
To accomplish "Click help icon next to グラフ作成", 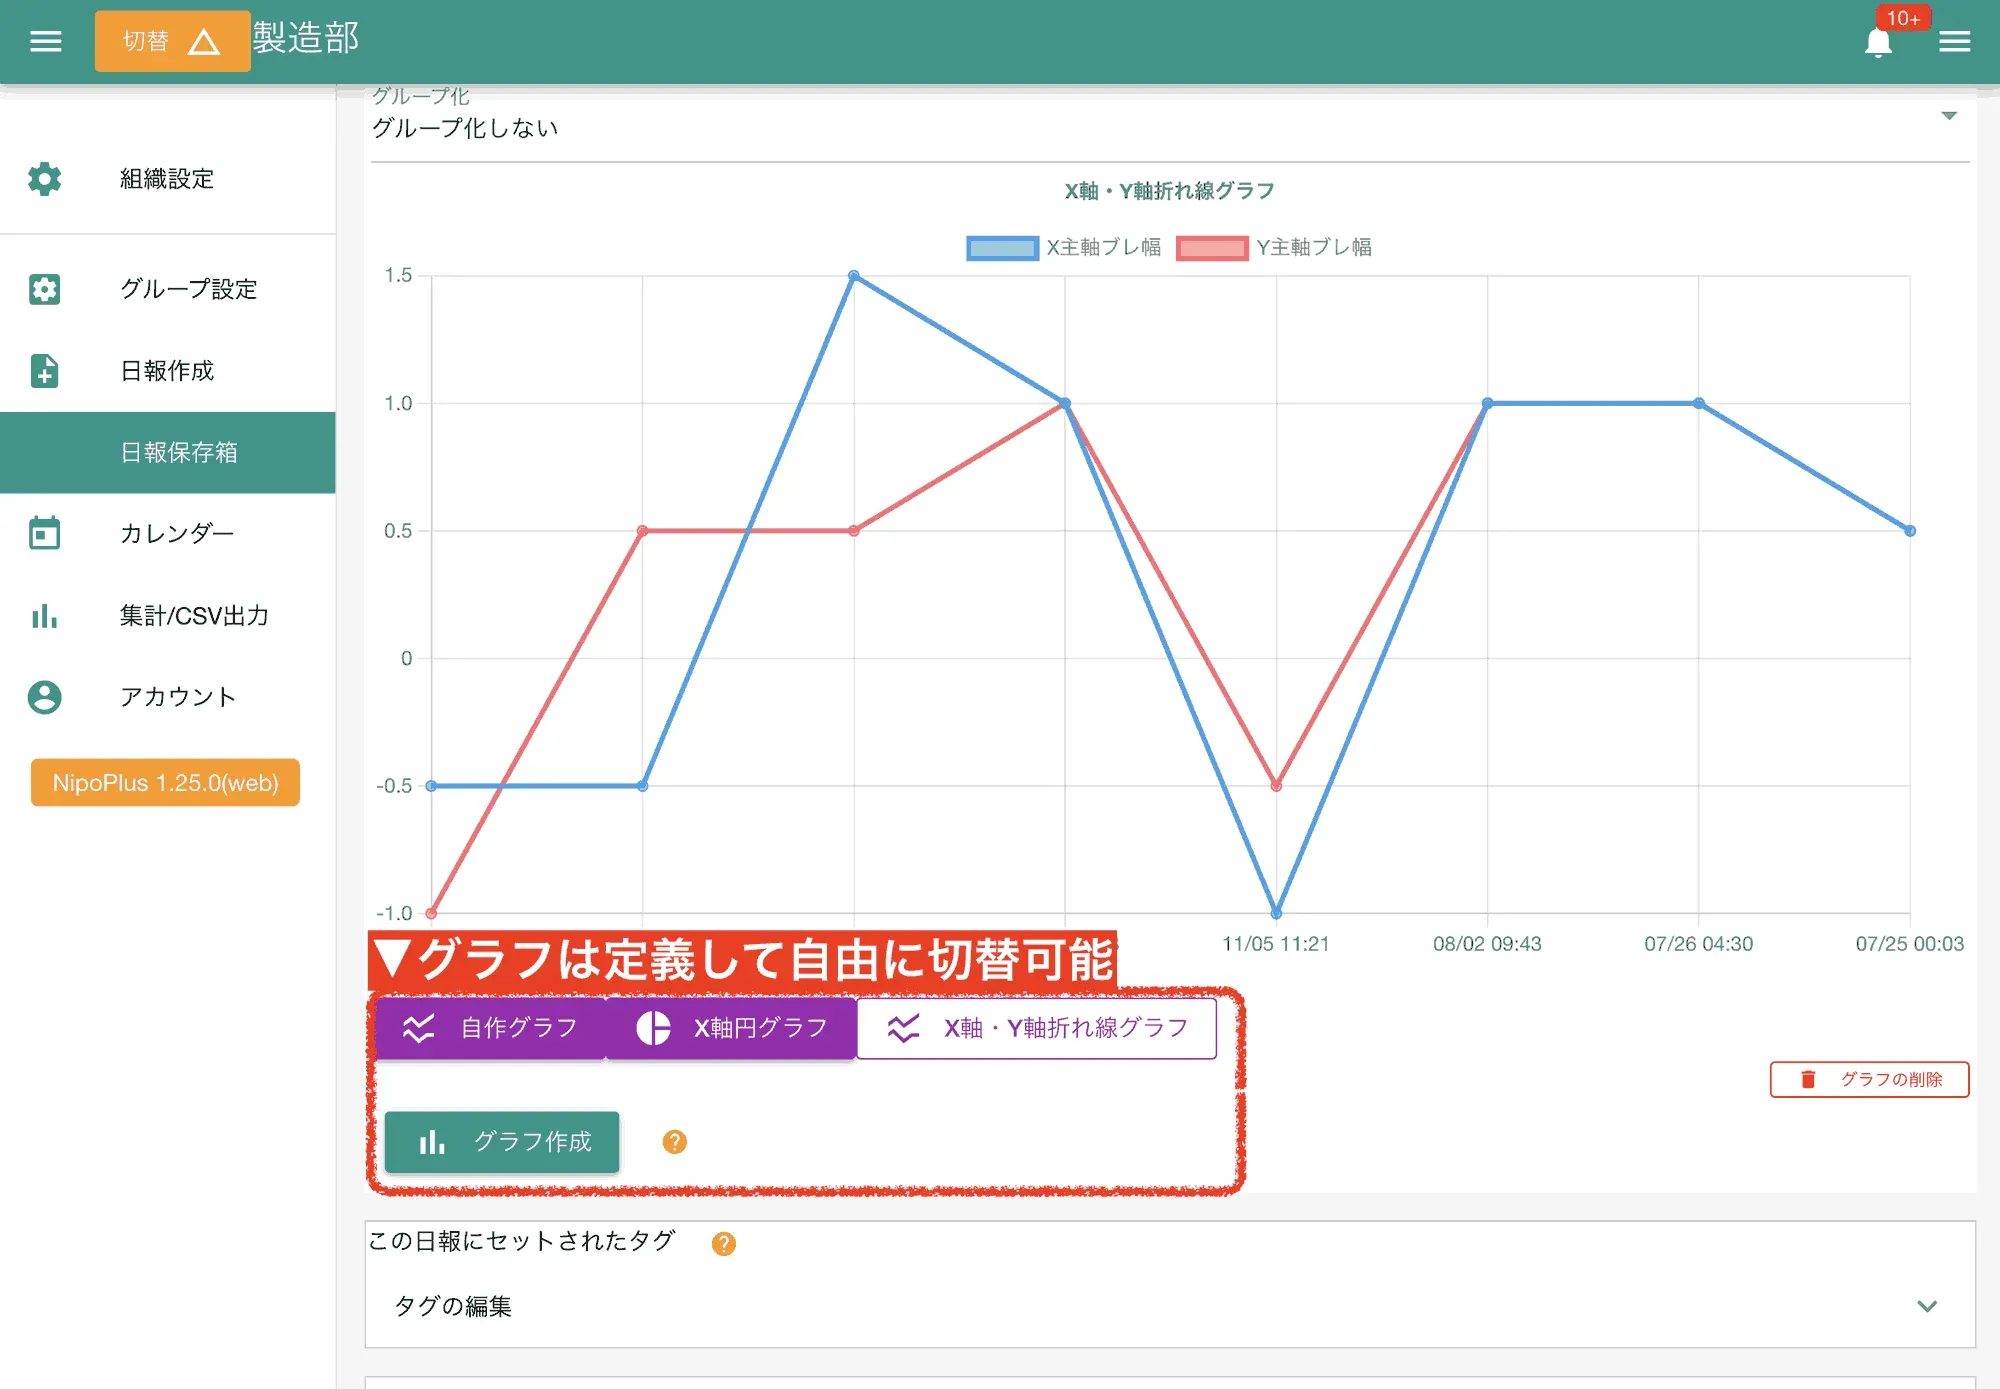I will point(675,1142).
